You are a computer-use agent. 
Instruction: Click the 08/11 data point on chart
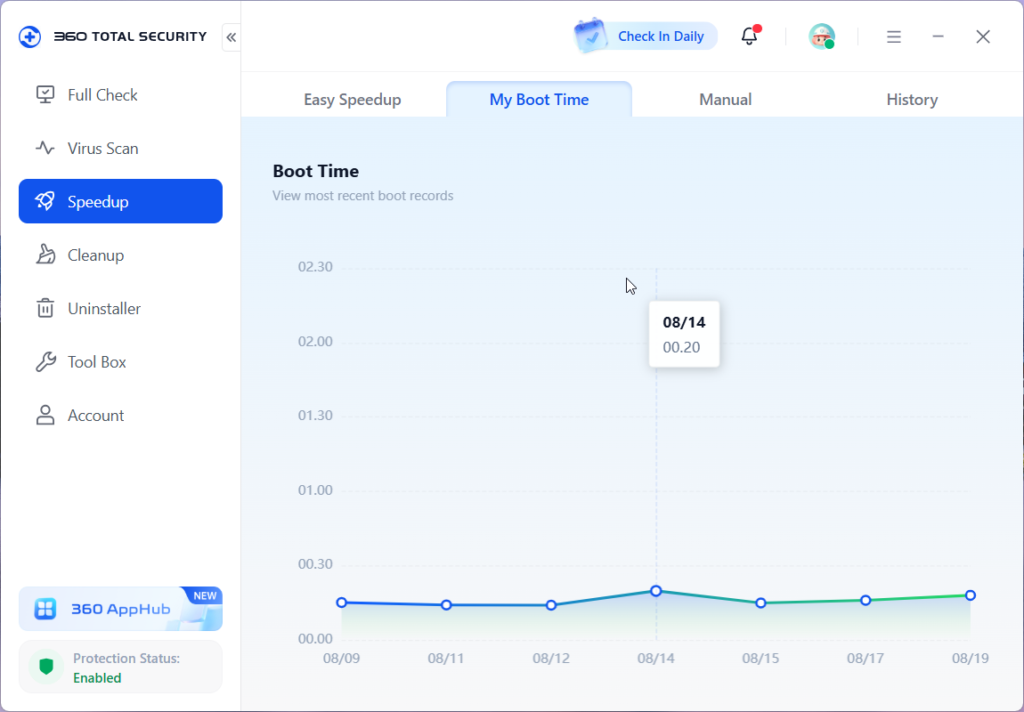point(446,605)
